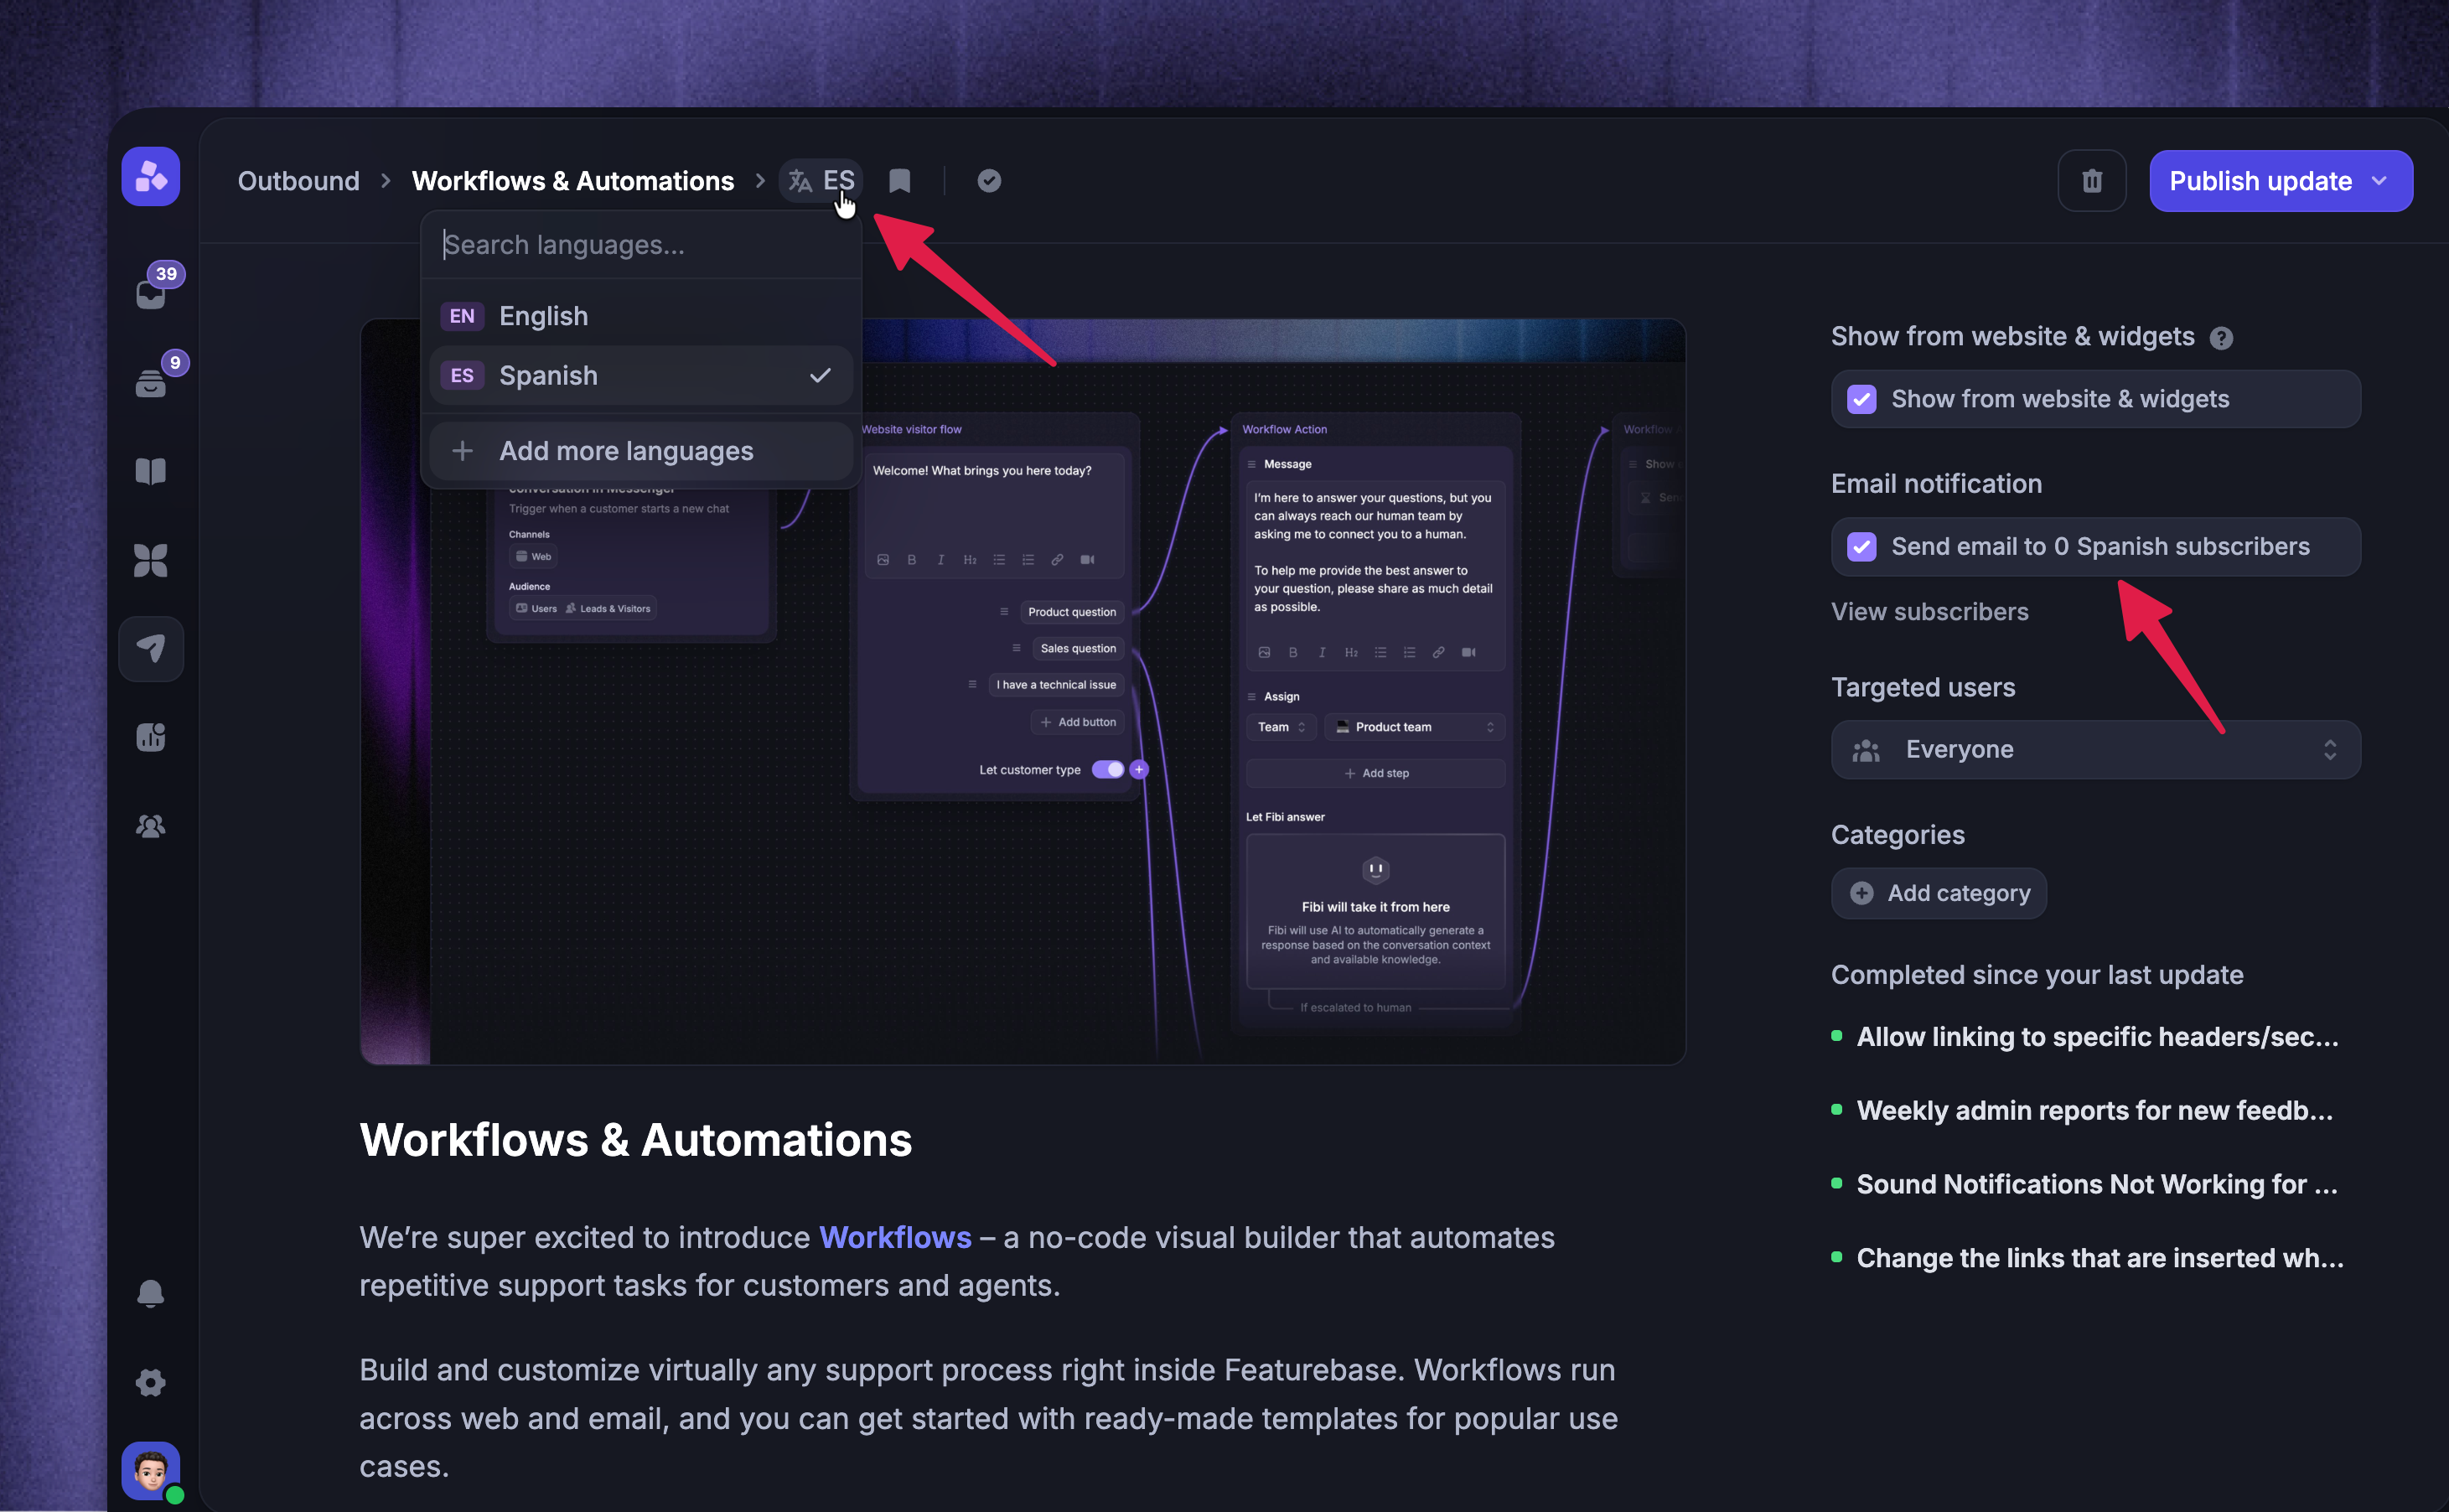Click the workflow builder cover image

point(1023,692)
